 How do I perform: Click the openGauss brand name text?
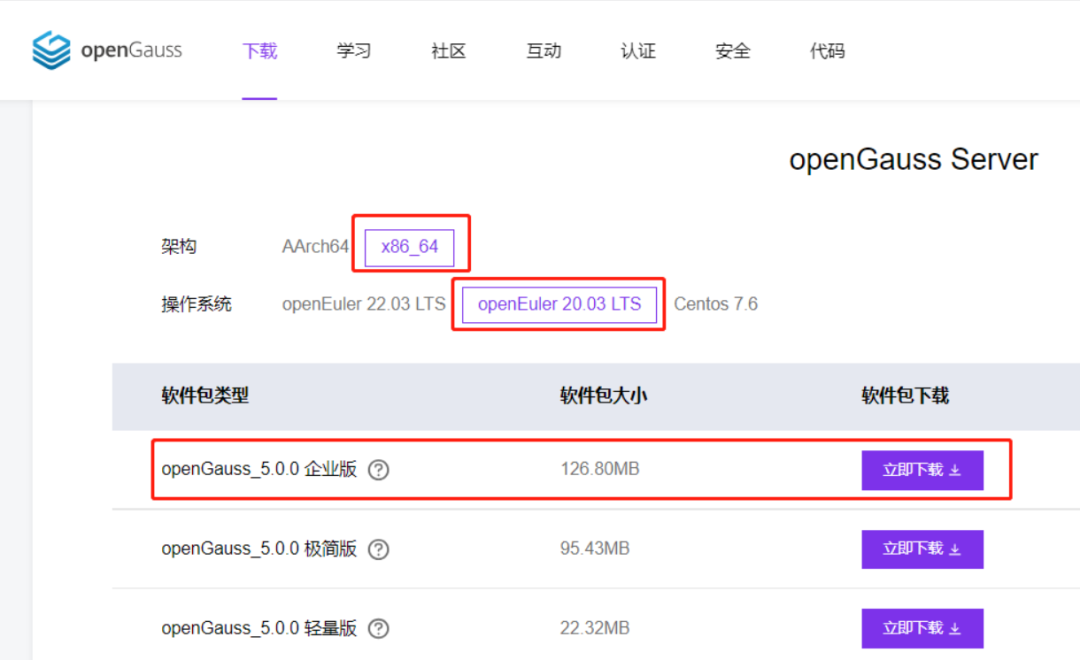[x=132, y=50]
